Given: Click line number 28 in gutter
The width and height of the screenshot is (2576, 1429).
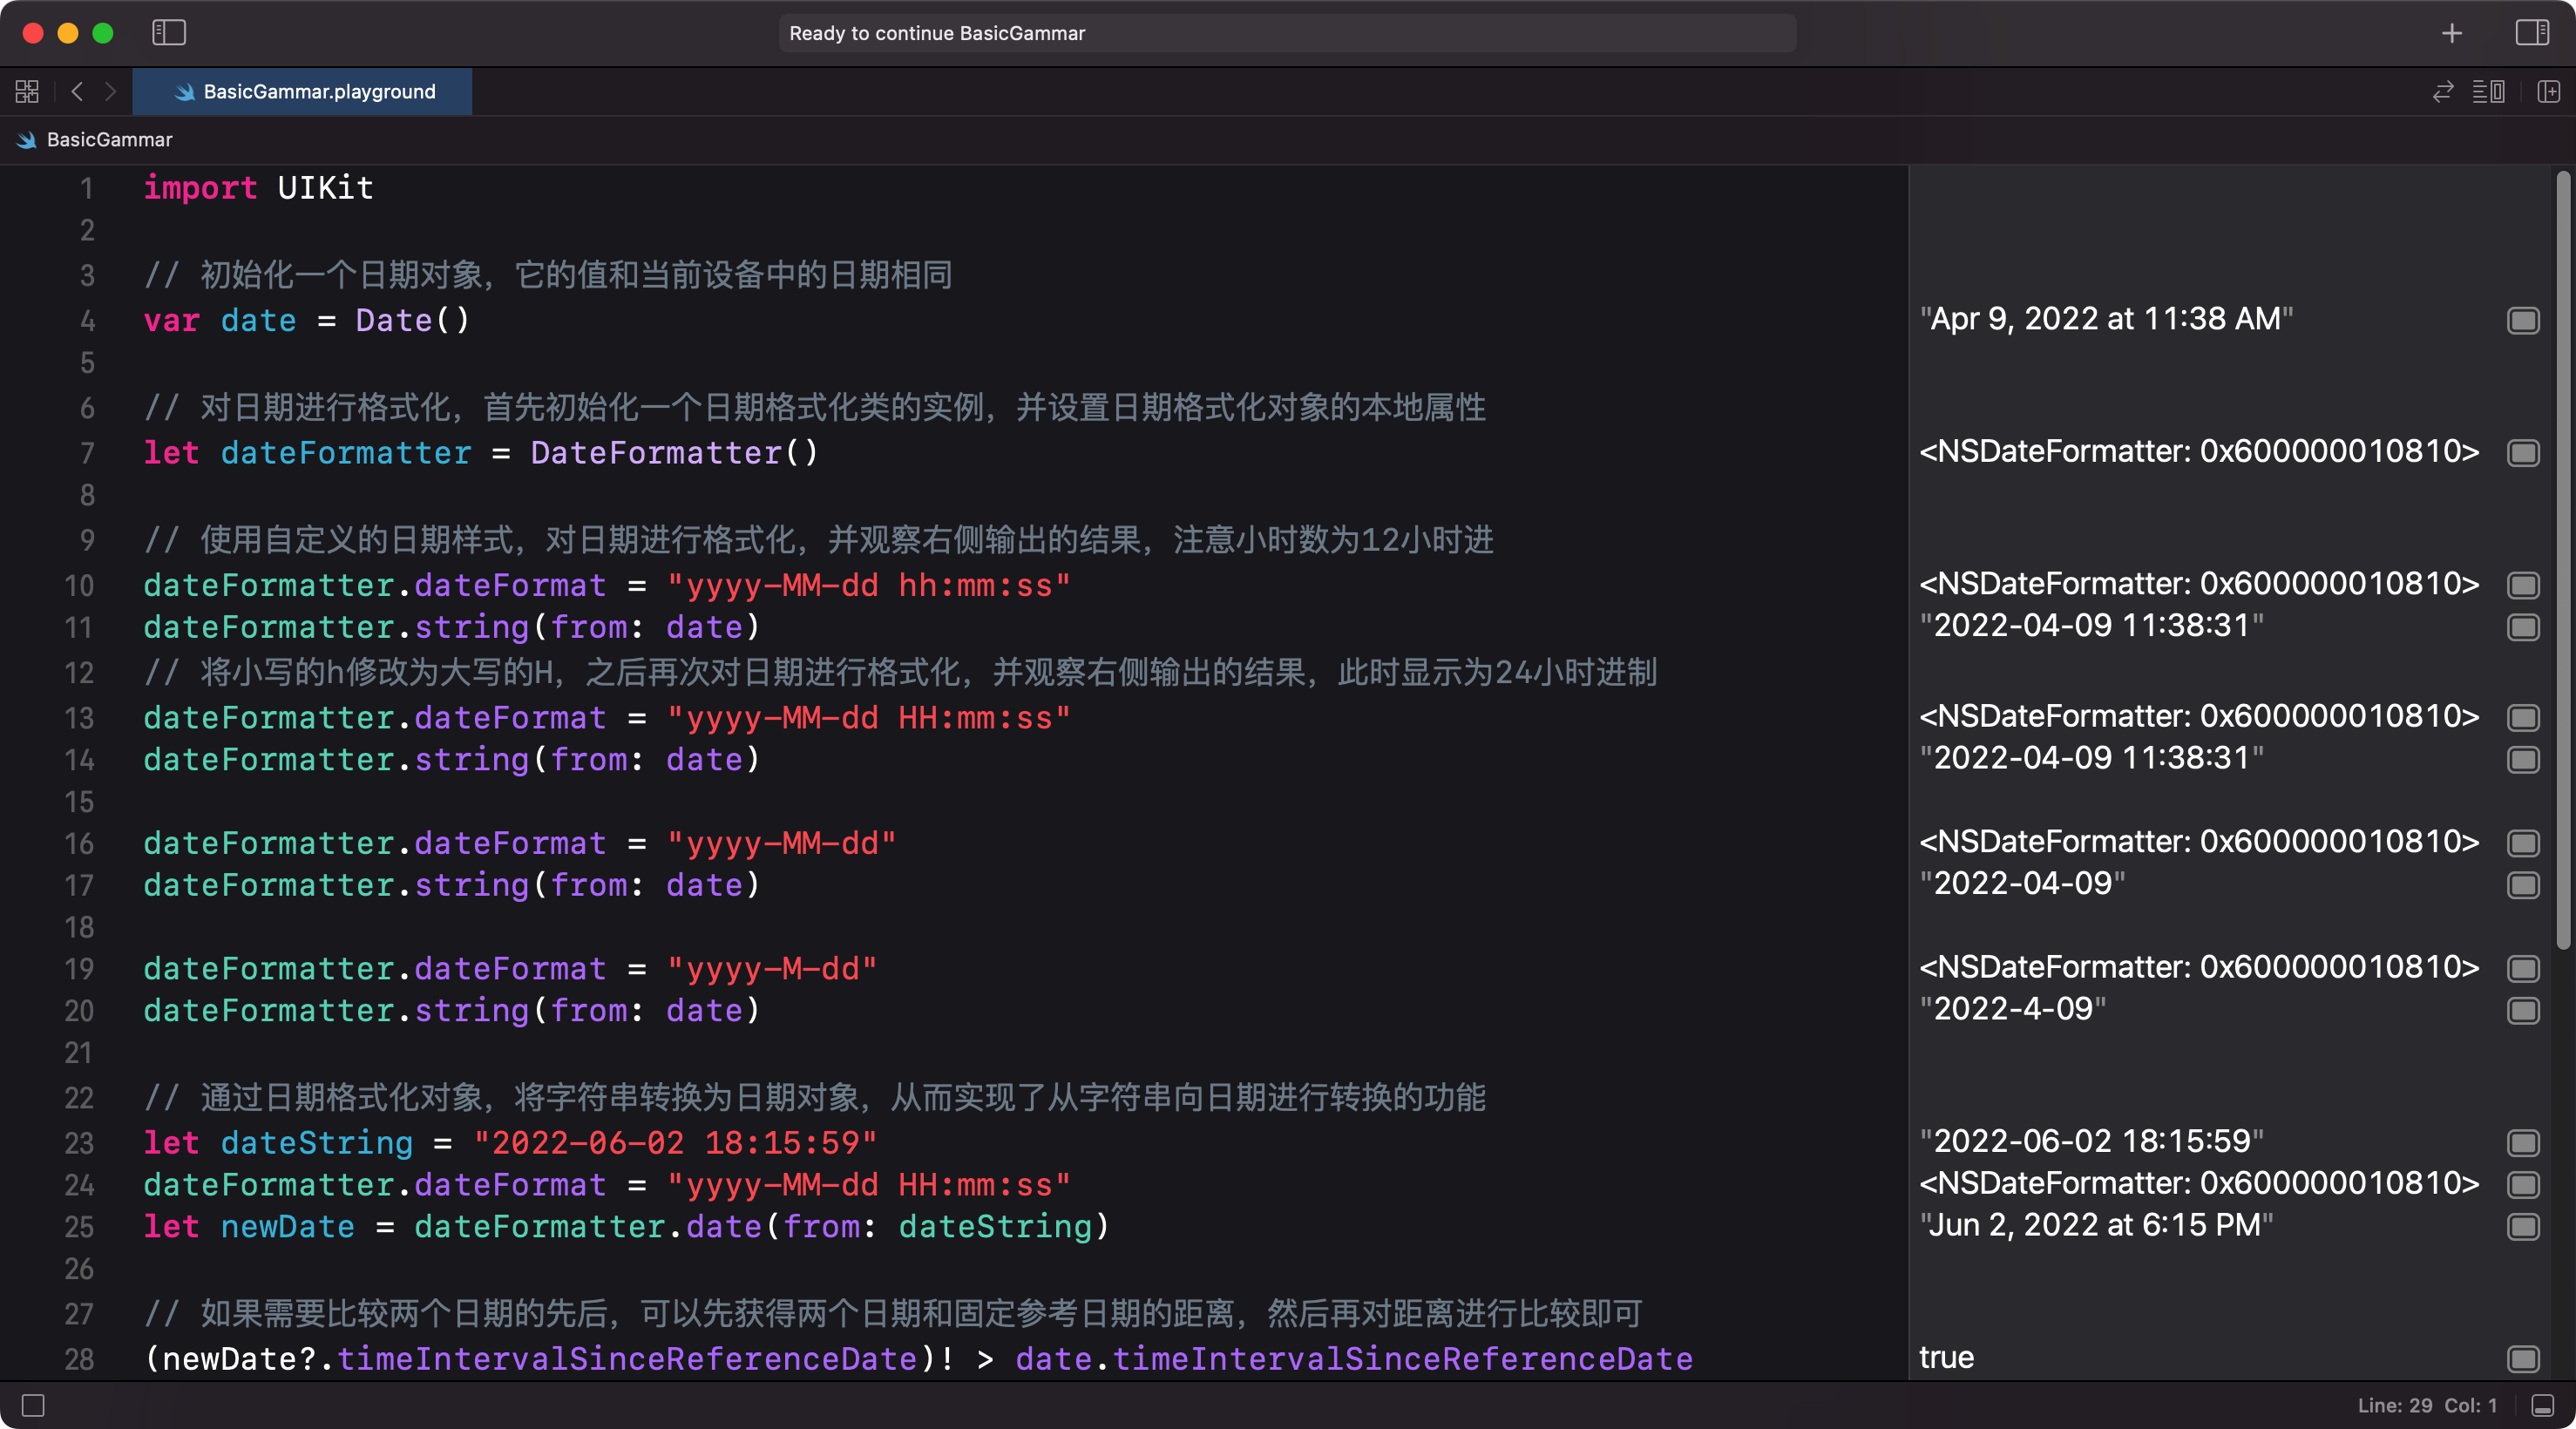Looking at the screenshot, I should (x=79, y=1359).
